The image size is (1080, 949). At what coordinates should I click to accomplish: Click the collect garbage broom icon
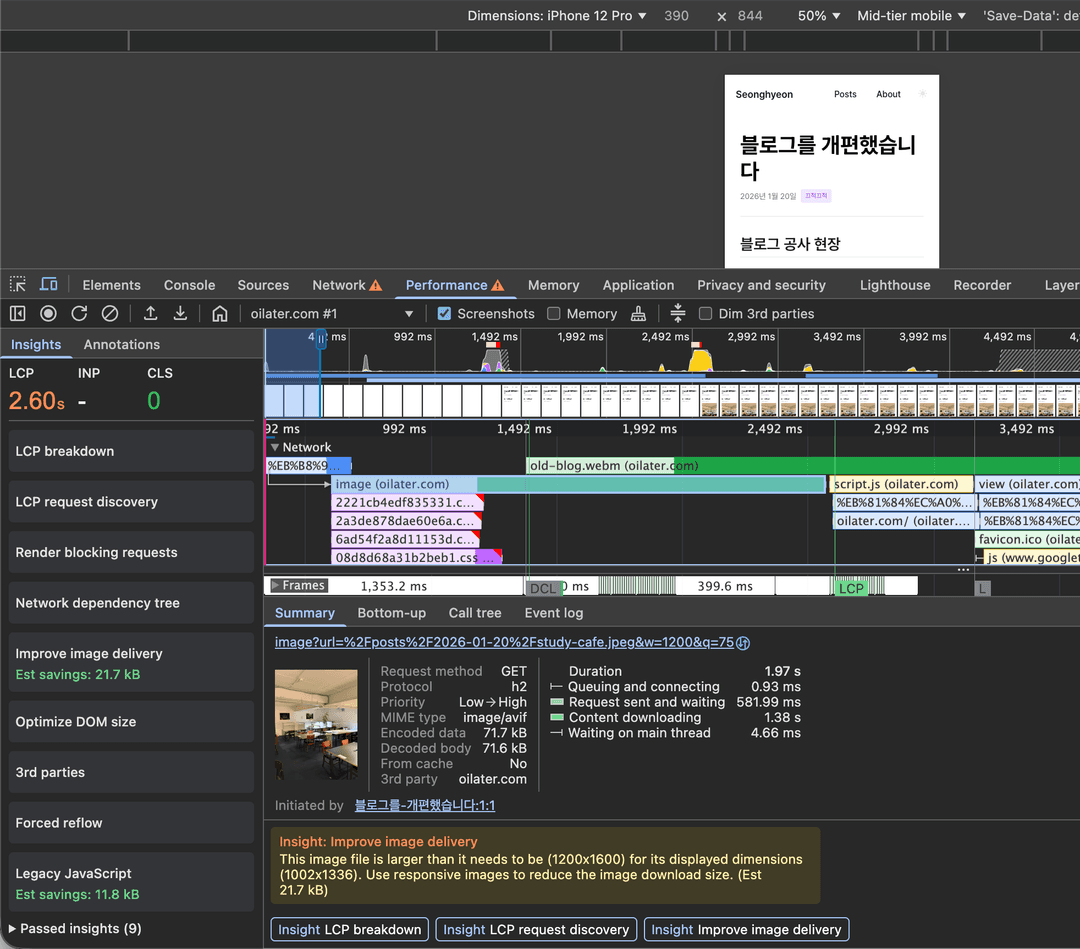point(638,314)
